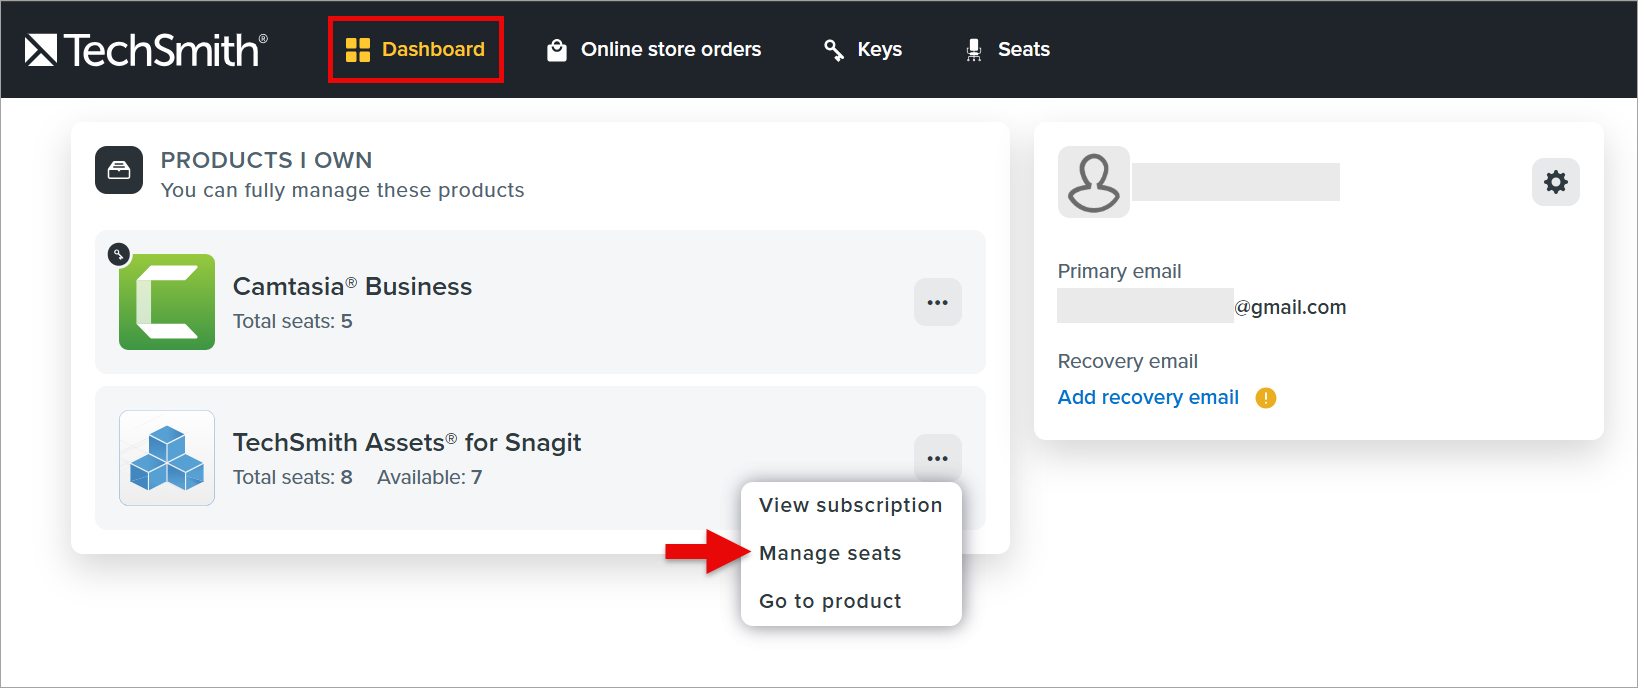Click the Camtasia Business product title
The width and height of the screenshot is (1638, 688).
(x=352, y=286)
